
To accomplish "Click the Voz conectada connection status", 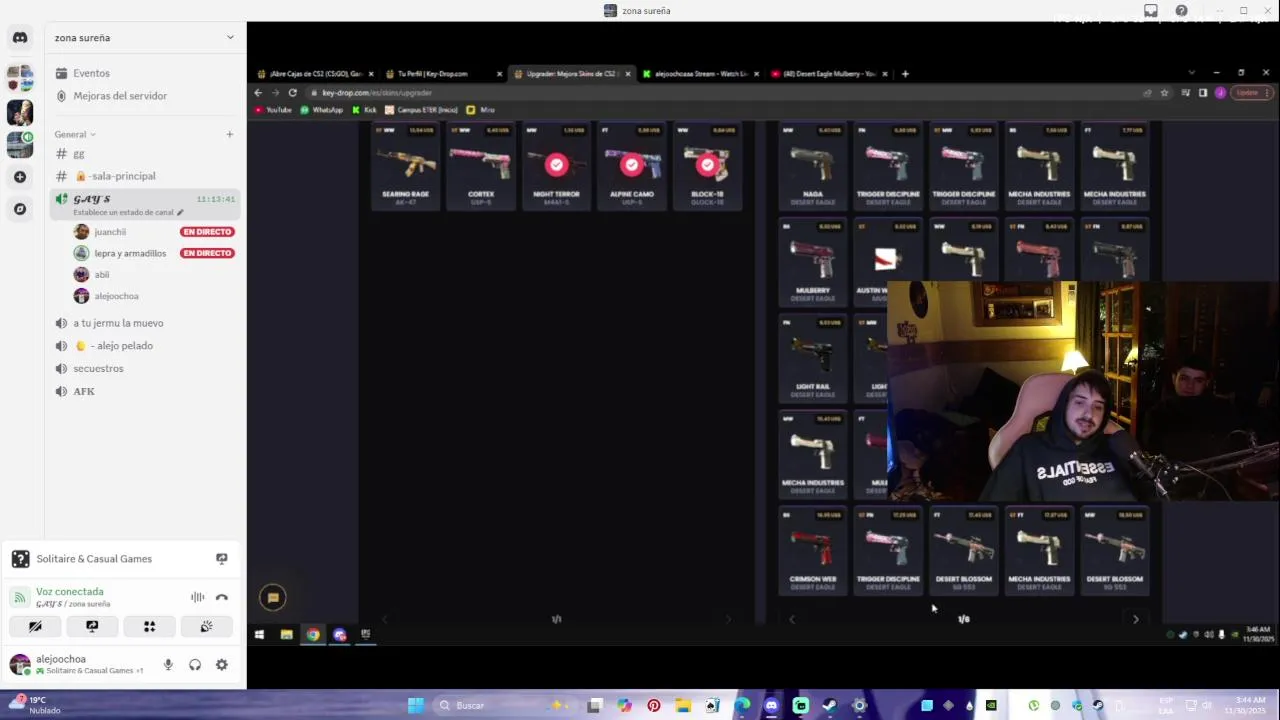I will pyautogui.click(x=70, y=592).
